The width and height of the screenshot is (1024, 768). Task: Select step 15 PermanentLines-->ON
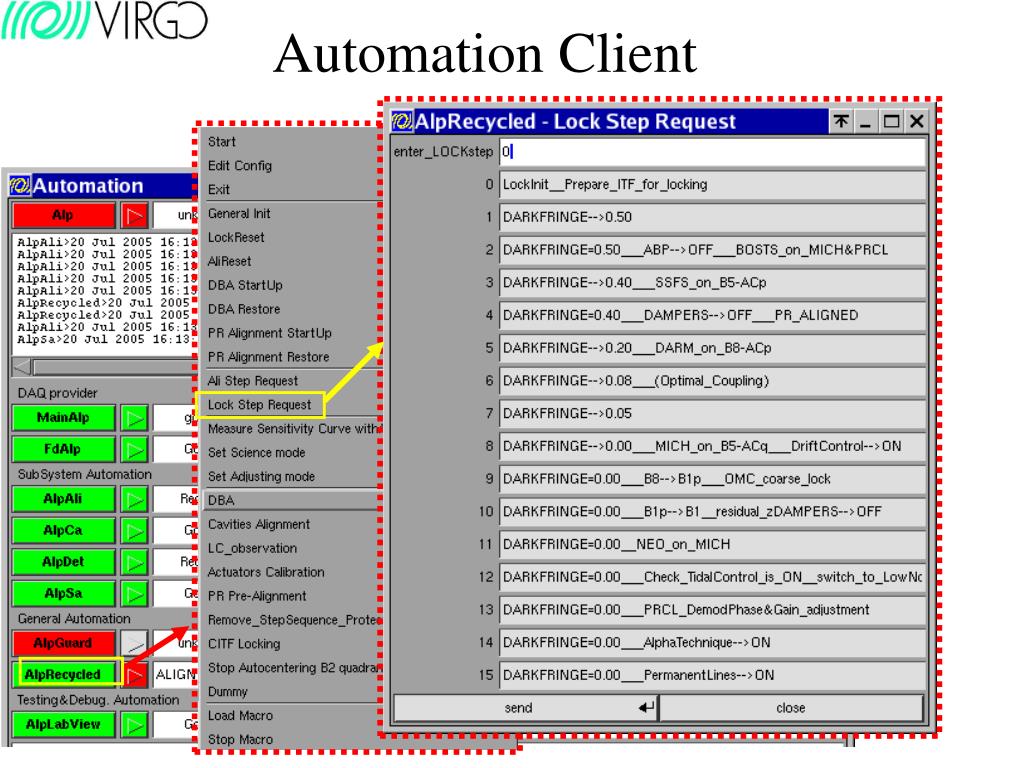(712, 675)
